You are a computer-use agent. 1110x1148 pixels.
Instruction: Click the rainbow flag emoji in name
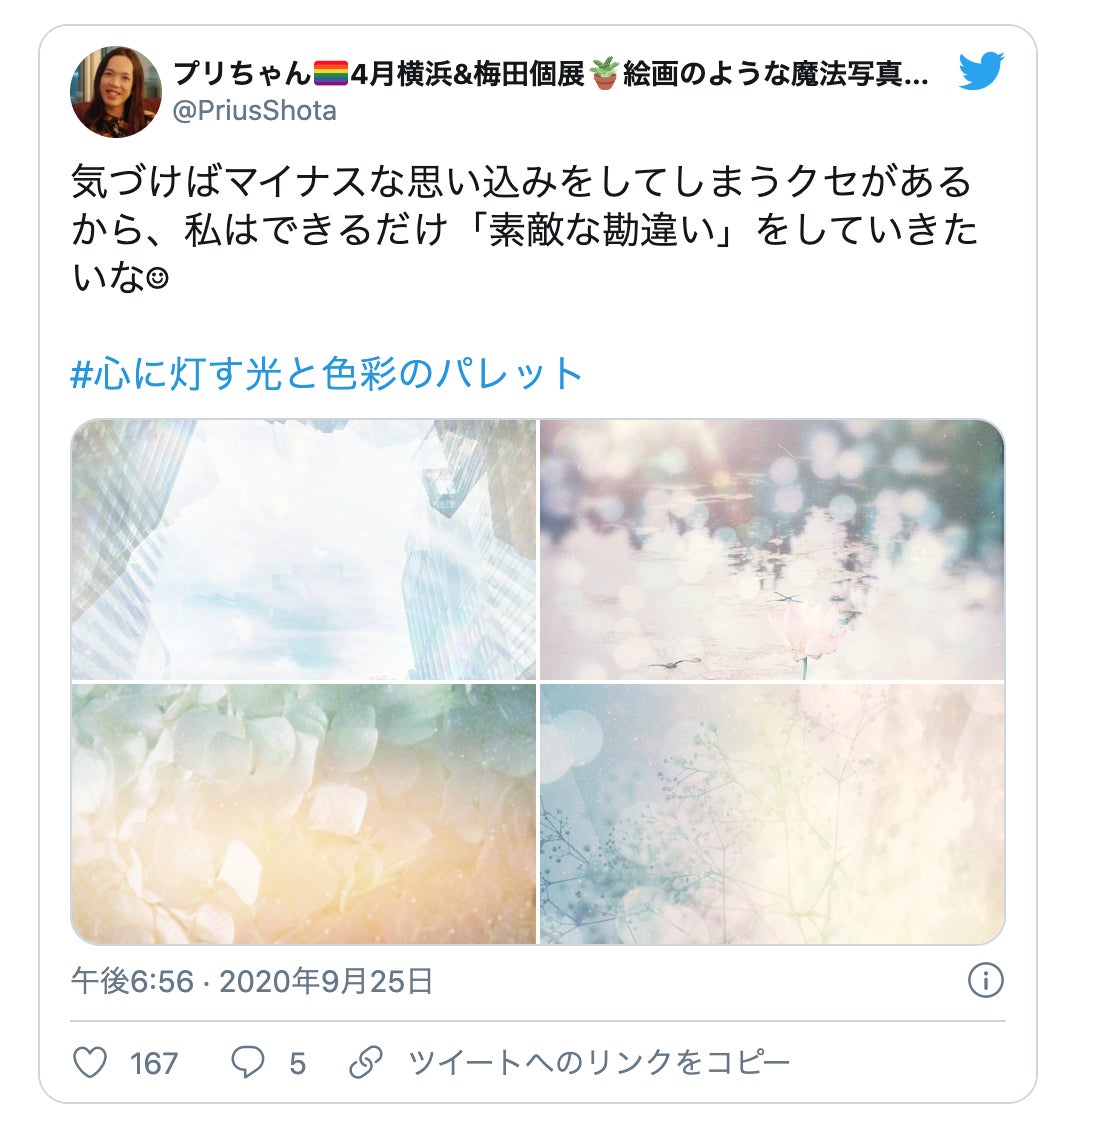(330, 73)
